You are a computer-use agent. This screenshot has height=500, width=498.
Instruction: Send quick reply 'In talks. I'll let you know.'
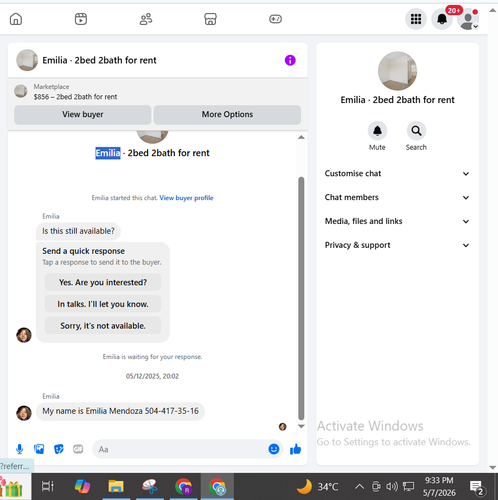click(x=103, y=304)
